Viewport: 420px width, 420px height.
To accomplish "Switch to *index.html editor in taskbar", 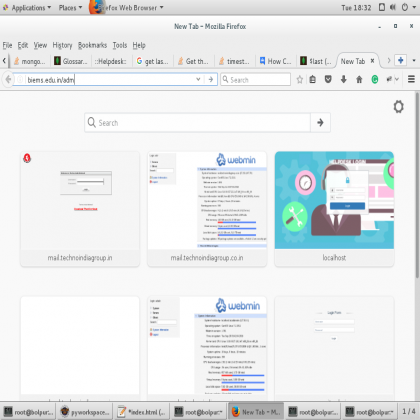I will [x=142, y=412].
